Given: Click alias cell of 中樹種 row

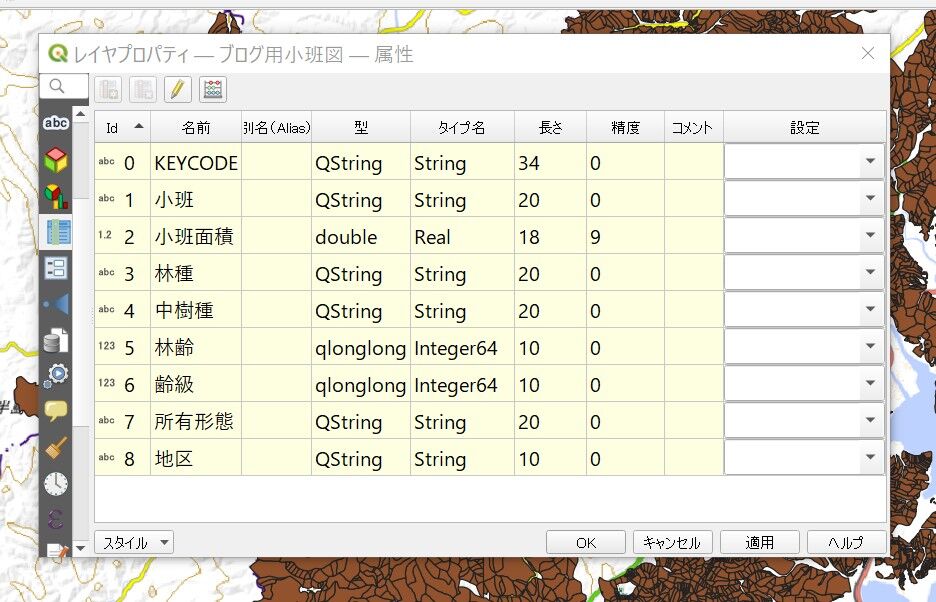Looking at the screenshot, I should coord(276,311).
